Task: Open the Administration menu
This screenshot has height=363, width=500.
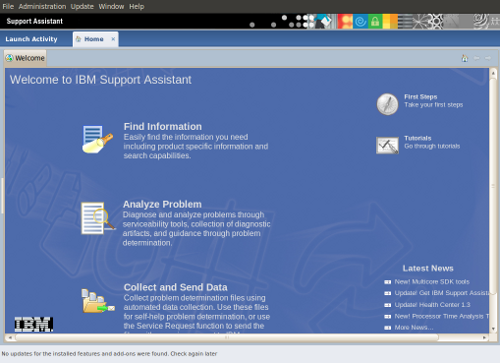Action: (x=42, y=6)
